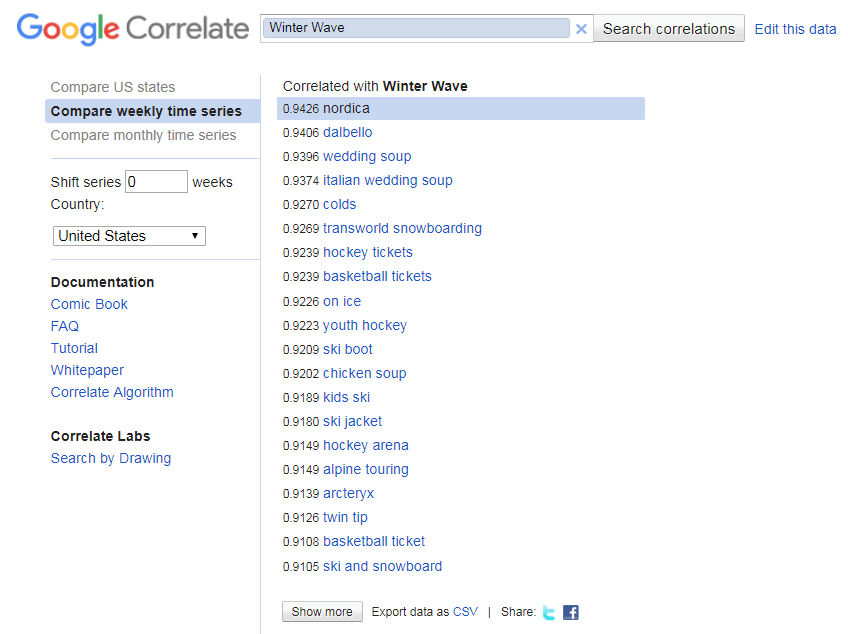Image resolution: width=848 pixels, height=634 pixels.
Task: Select Compare US states
Action: tap(113, 87)
